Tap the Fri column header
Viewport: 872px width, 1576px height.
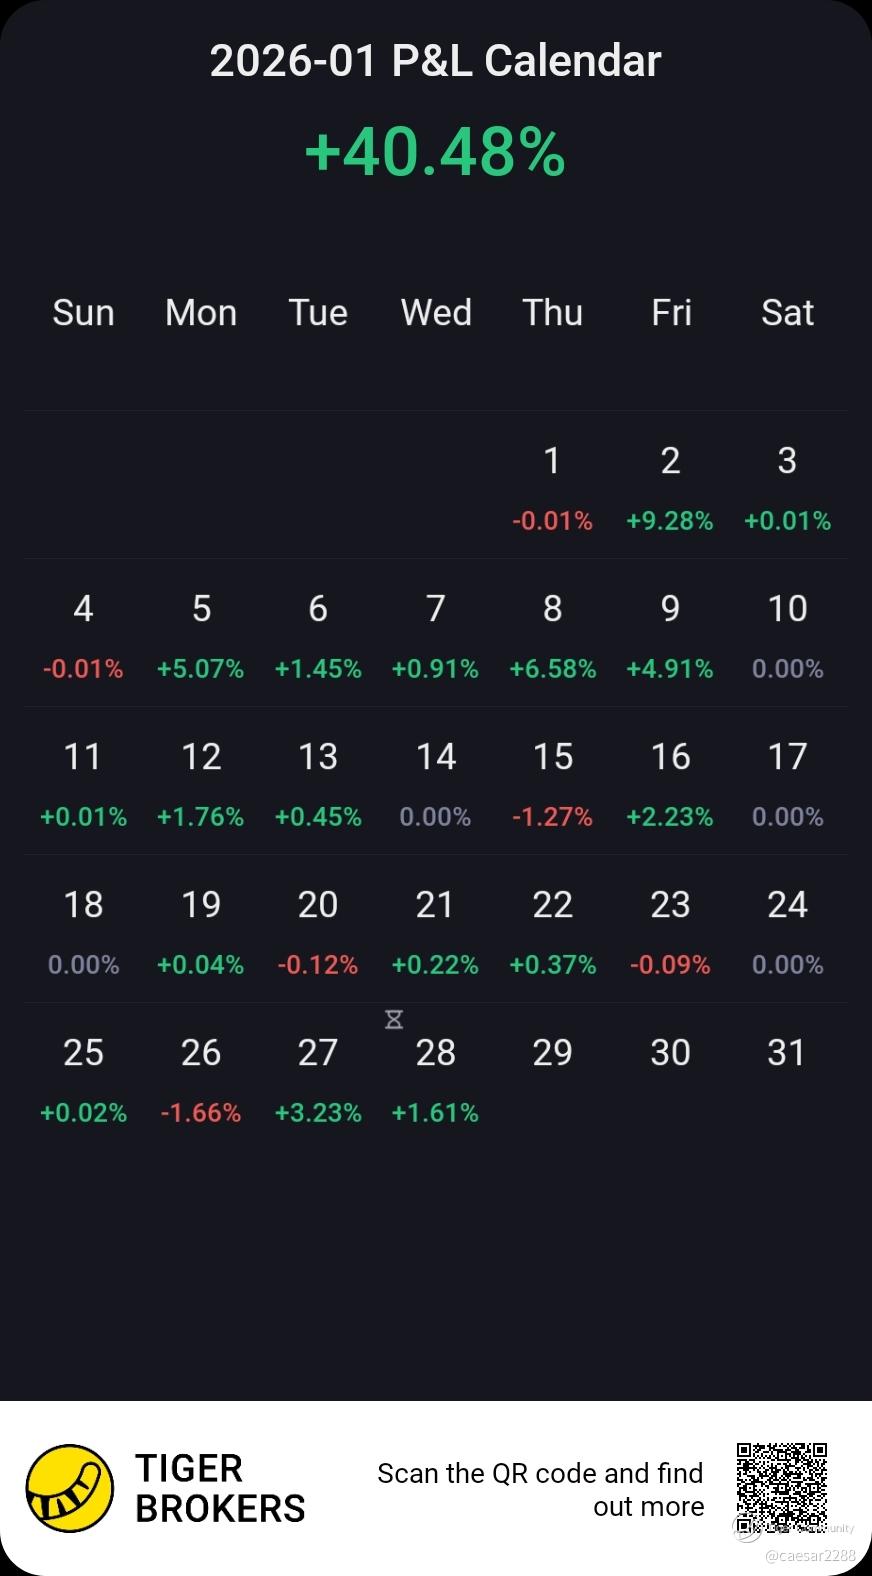point(671,312)
